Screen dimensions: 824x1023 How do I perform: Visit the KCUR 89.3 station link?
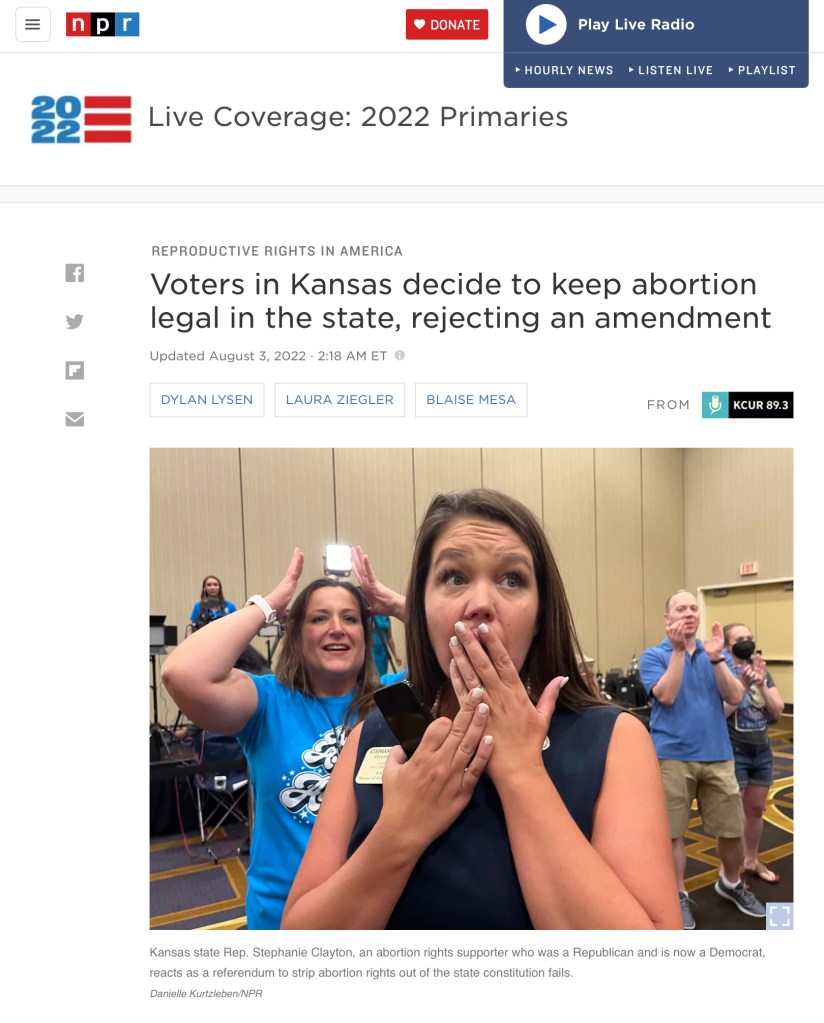(x=748, y=405)
